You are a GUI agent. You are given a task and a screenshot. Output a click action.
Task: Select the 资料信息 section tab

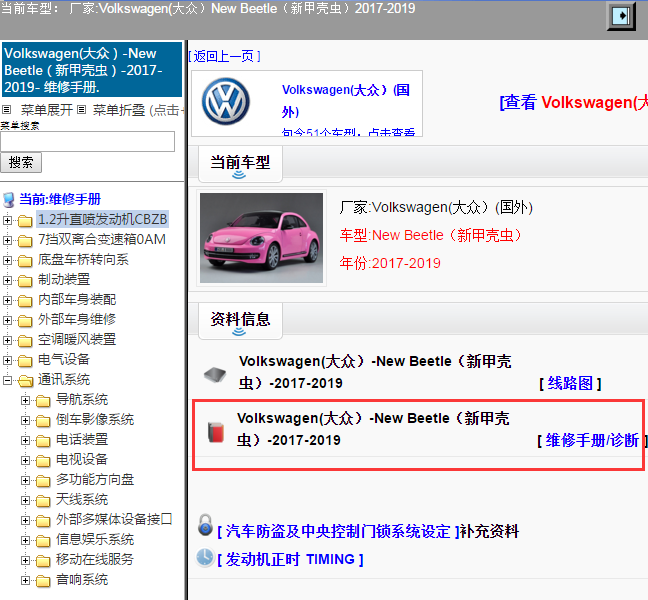pyautogui.click(x=240, y=321)
